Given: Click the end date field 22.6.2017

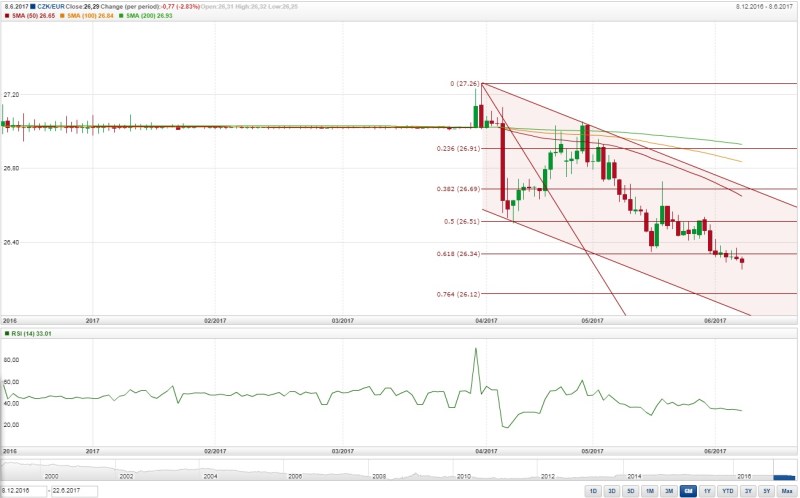Looking at the screenshot, I should pos(73,491).
